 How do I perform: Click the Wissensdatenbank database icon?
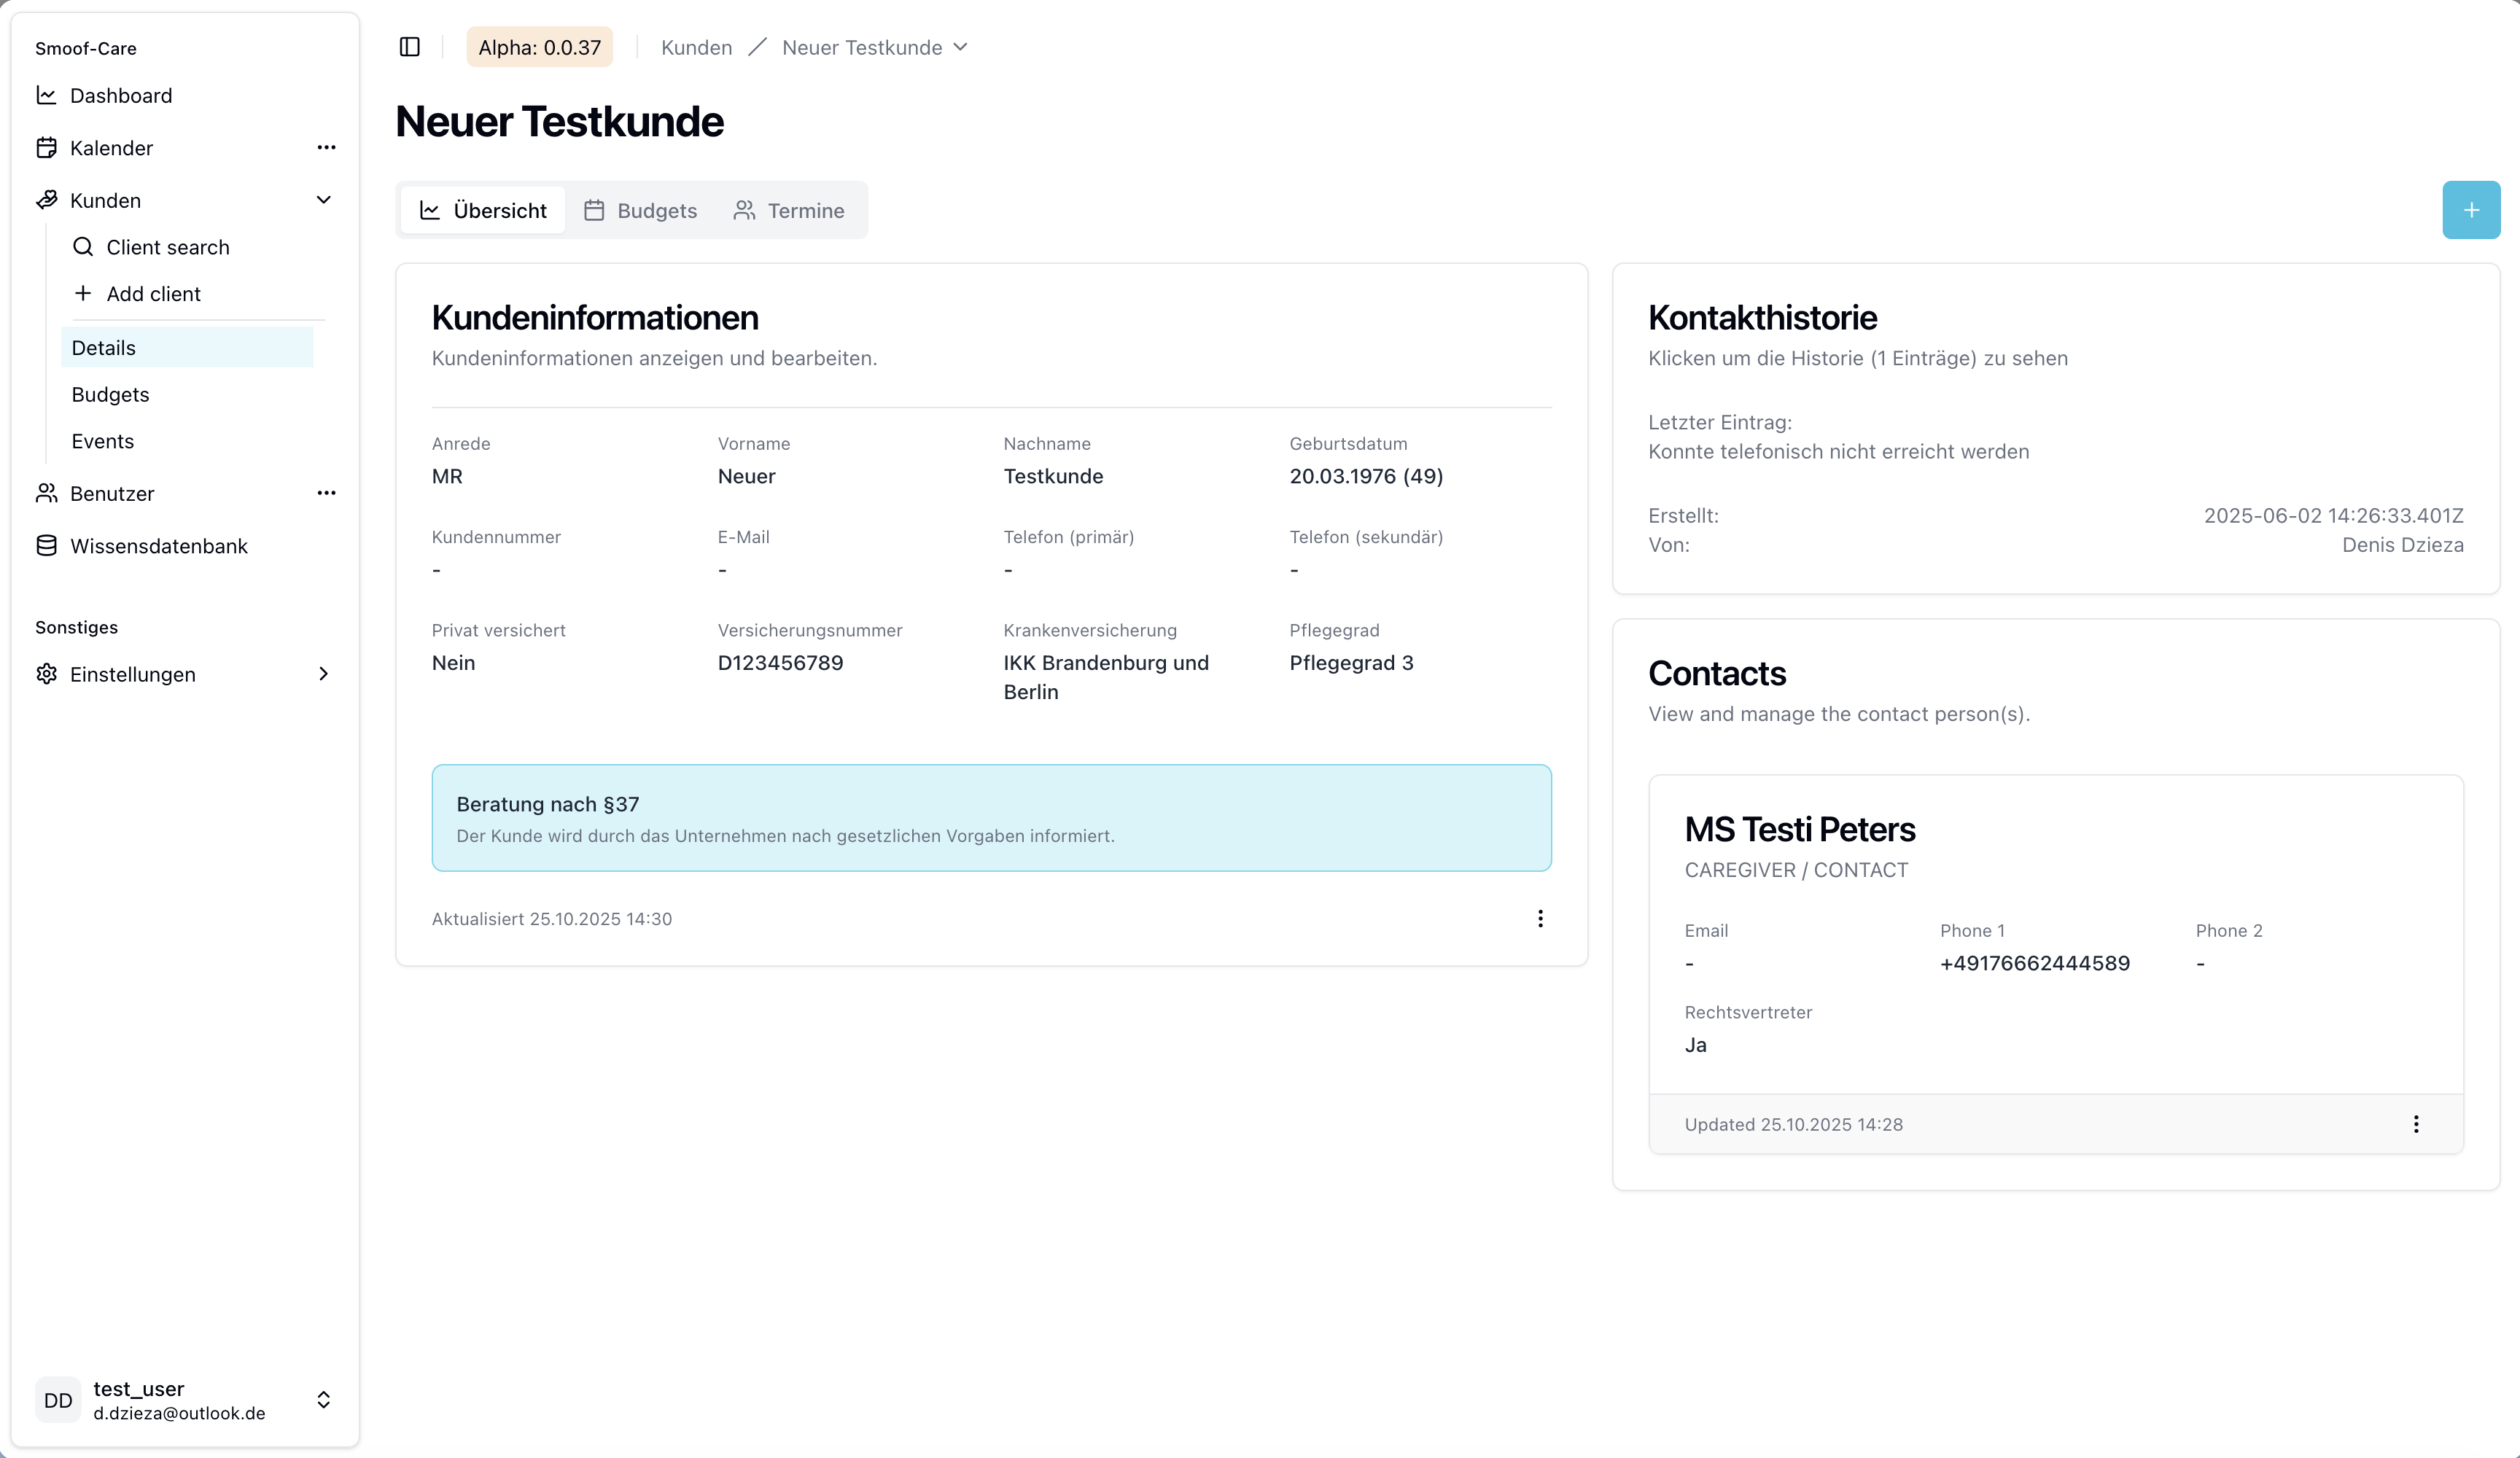coord(46,546)
